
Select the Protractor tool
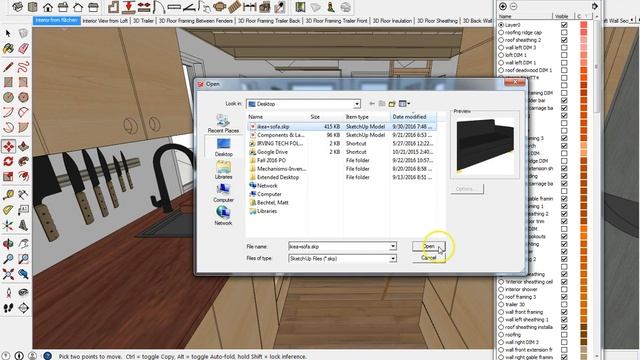[8, 210]
